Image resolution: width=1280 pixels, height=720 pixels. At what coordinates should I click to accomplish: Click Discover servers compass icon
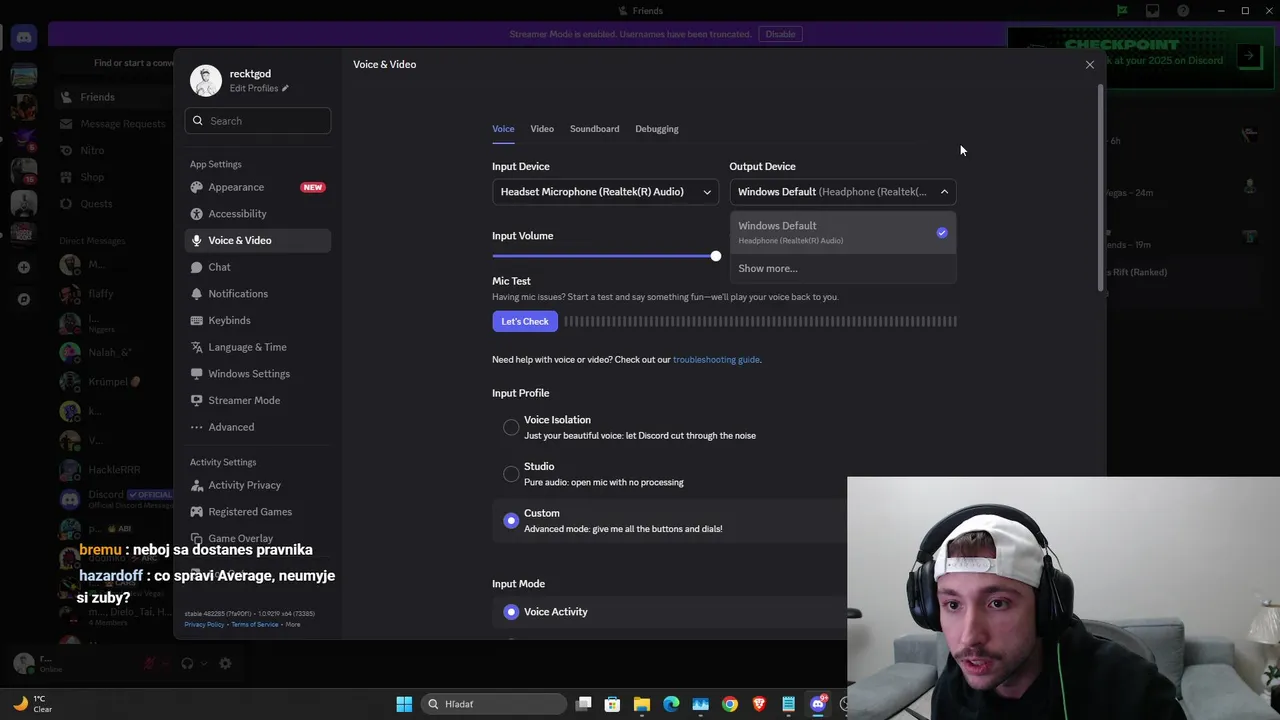[24, 299]
